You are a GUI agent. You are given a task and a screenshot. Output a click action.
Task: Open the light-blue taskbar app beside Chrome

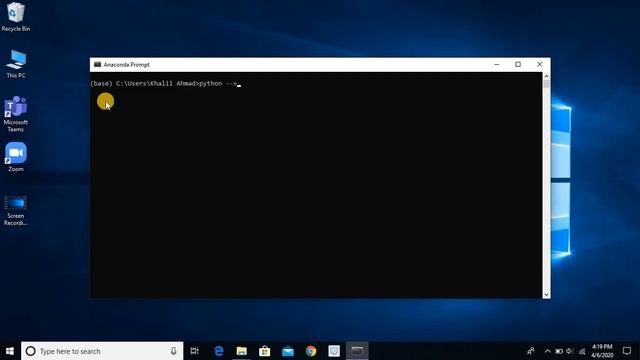point(334,351)
